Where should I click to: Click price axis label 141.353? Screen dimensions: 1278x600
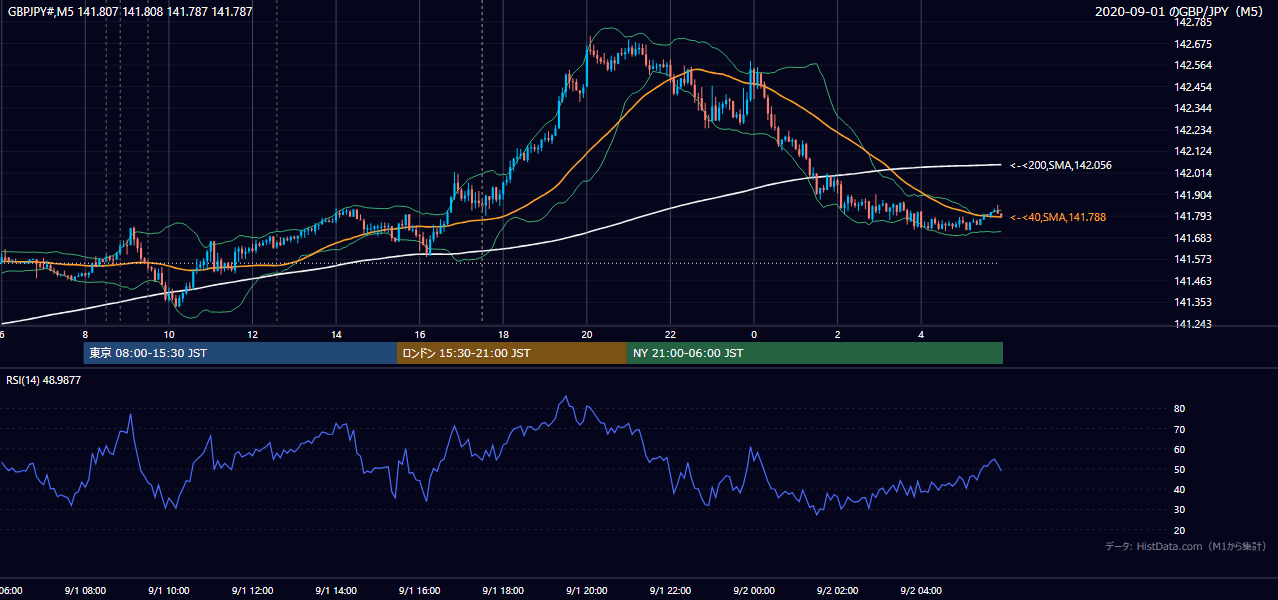(x=1193, y=302)
